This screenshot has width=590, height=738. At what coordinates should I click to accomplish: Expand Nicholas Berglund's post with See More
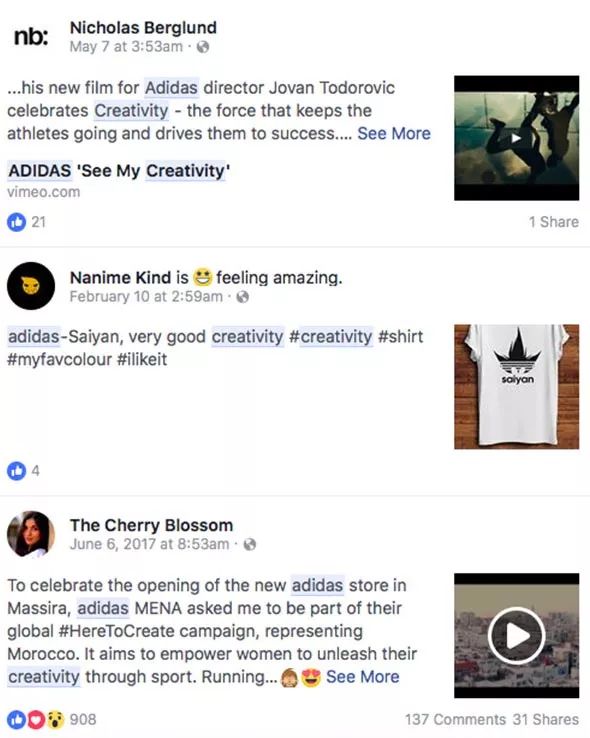click(x=394, y=134)
